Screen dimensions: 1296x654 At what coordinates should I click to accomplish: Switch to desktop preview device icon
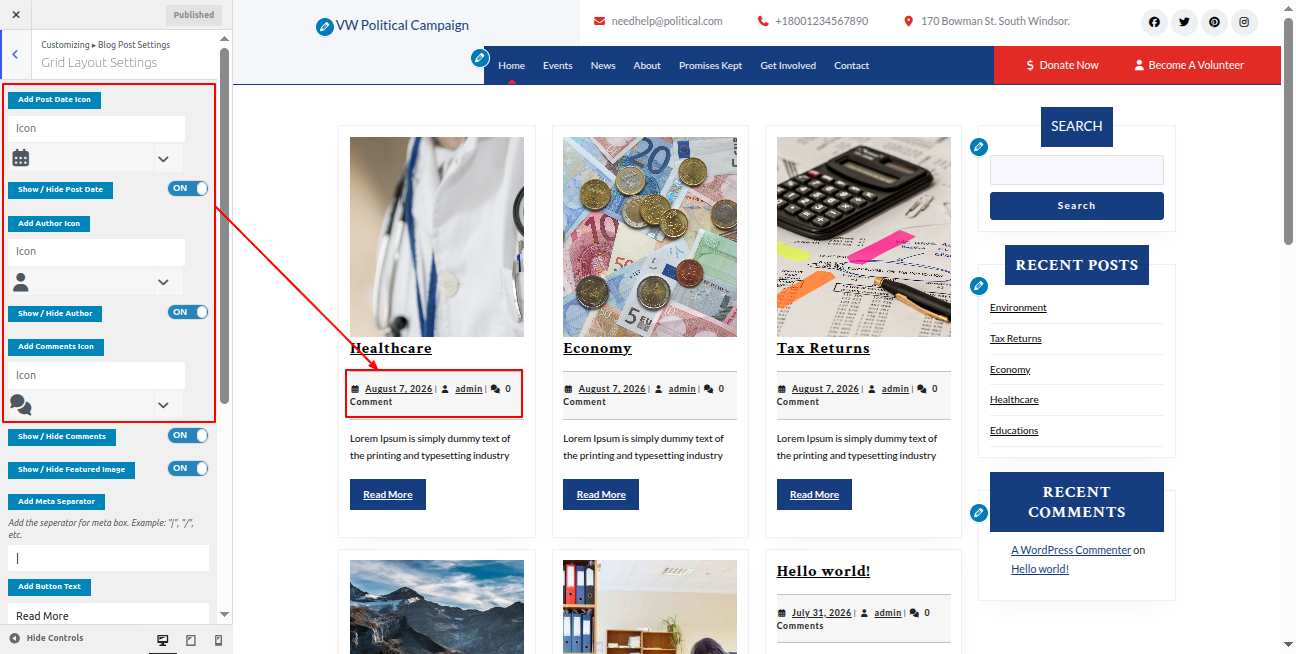pos(162,640)
